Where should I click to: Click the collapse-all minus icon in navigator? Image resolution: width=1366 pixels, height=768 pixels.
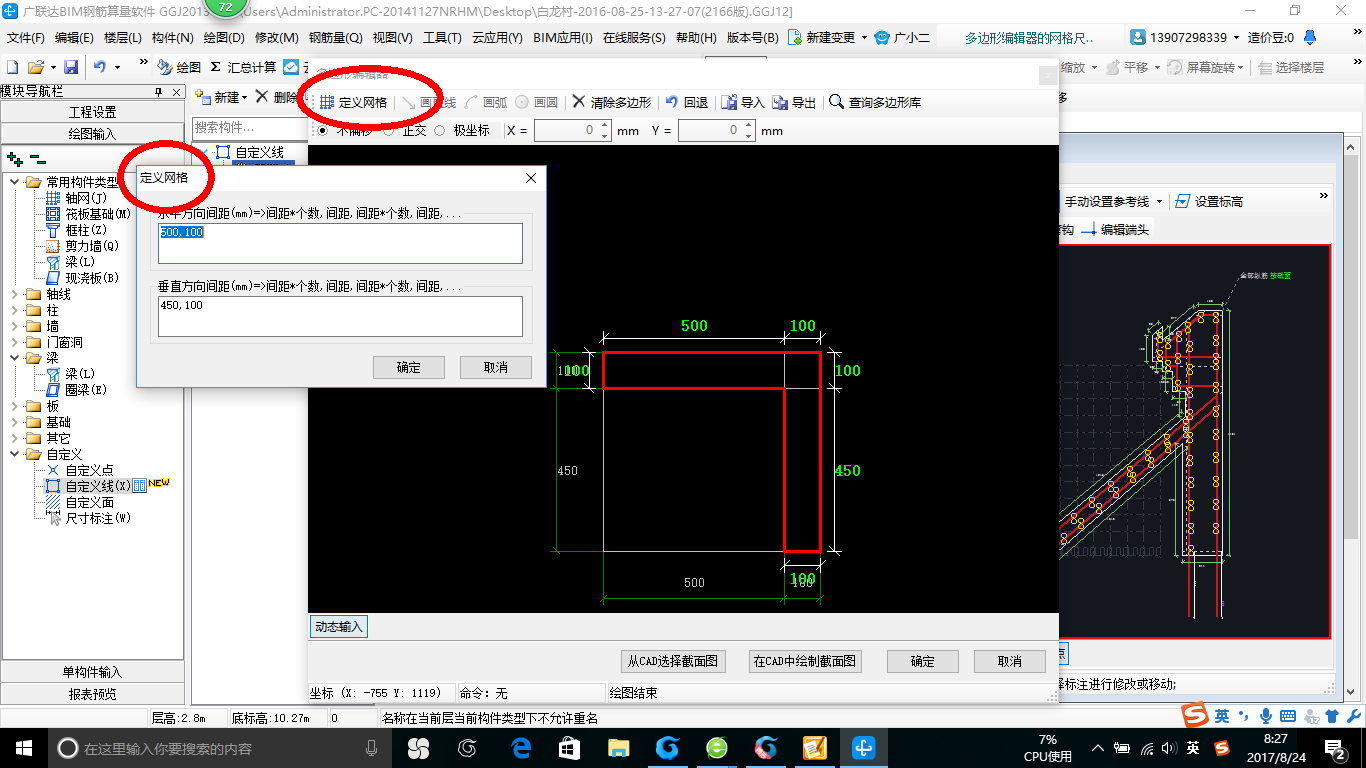pyautogui.click(x=37, y=158)
